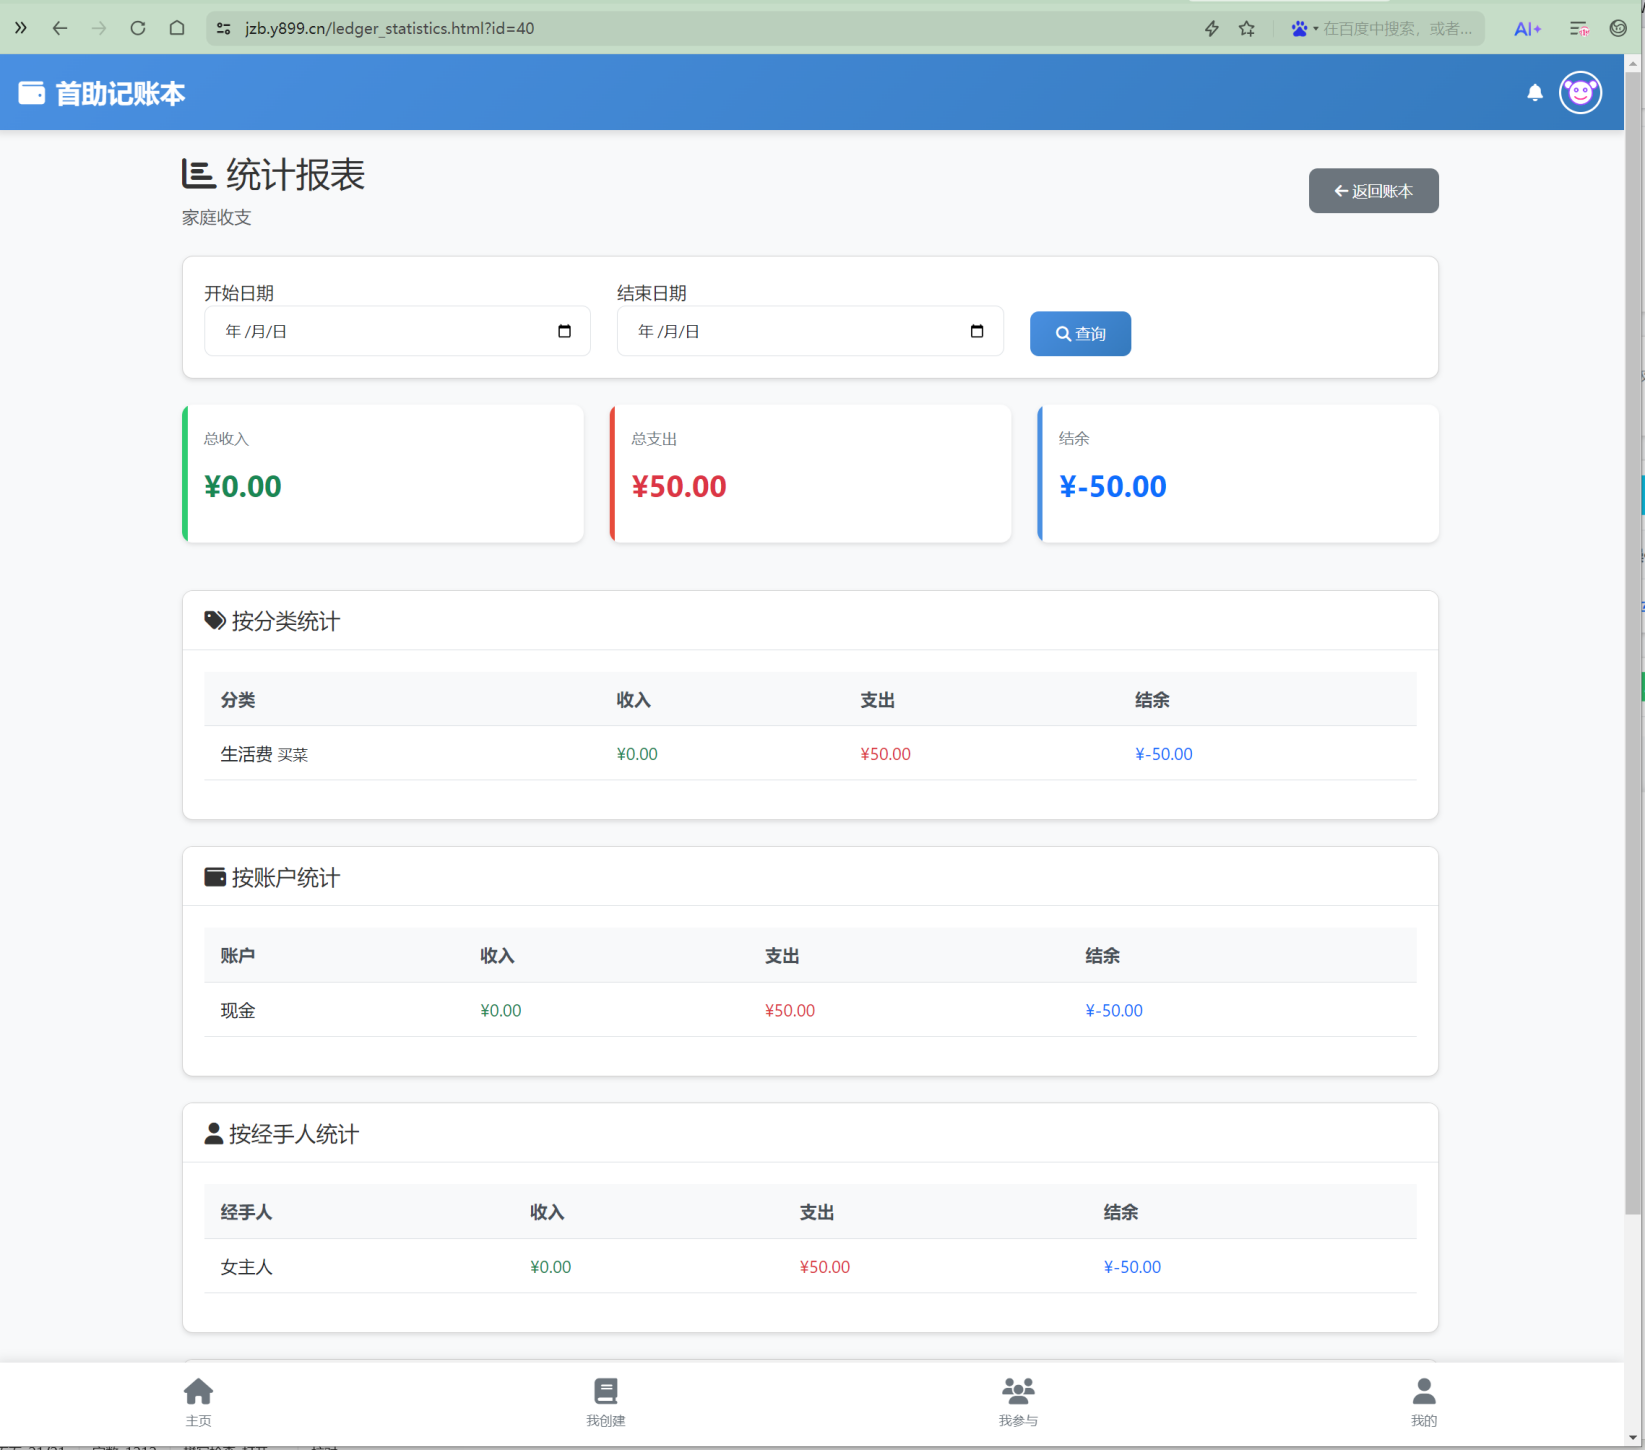Go to the 我的 tab
Screen dimensions: 1645x1450
pos(1423,1401)
